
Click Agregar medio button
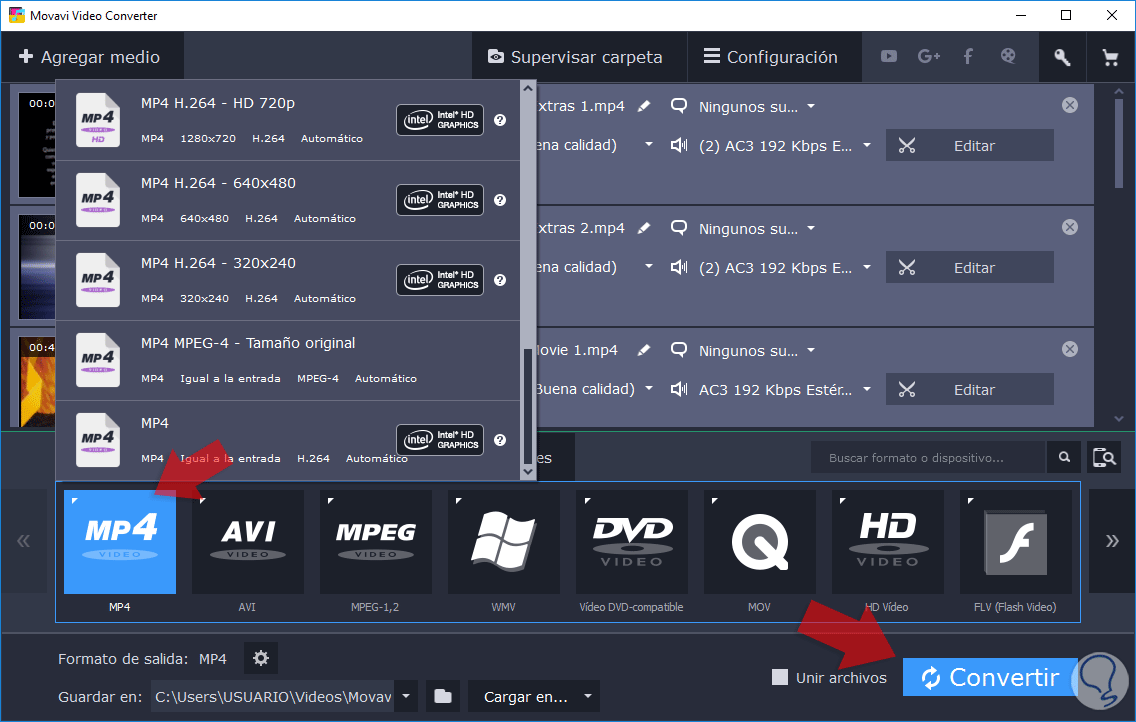point(90,57)
